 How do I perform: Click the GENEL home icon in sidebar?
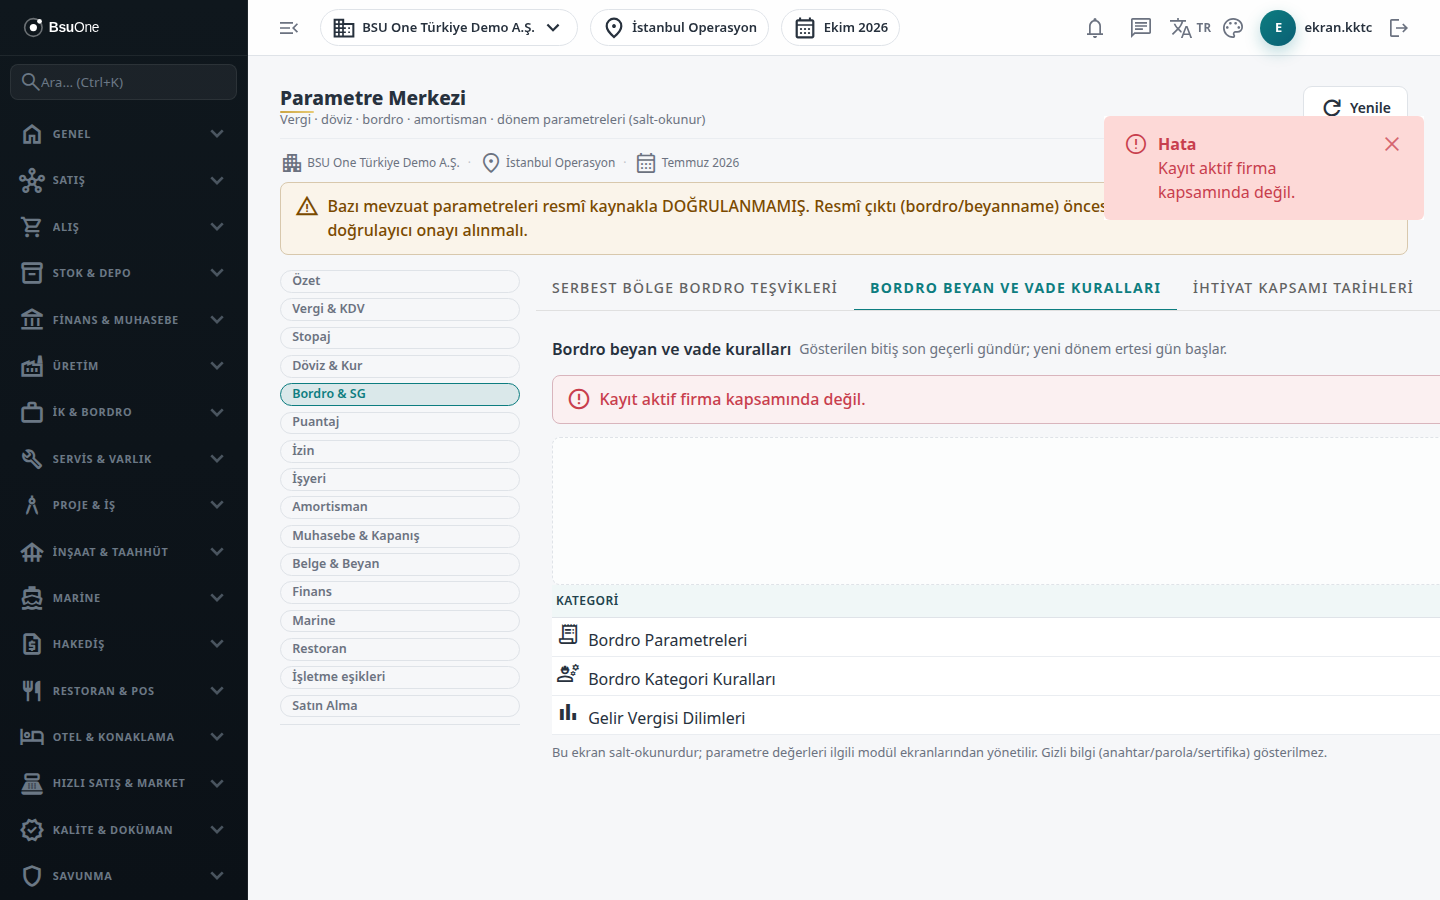pyautogui.click(x=32, y=134)
